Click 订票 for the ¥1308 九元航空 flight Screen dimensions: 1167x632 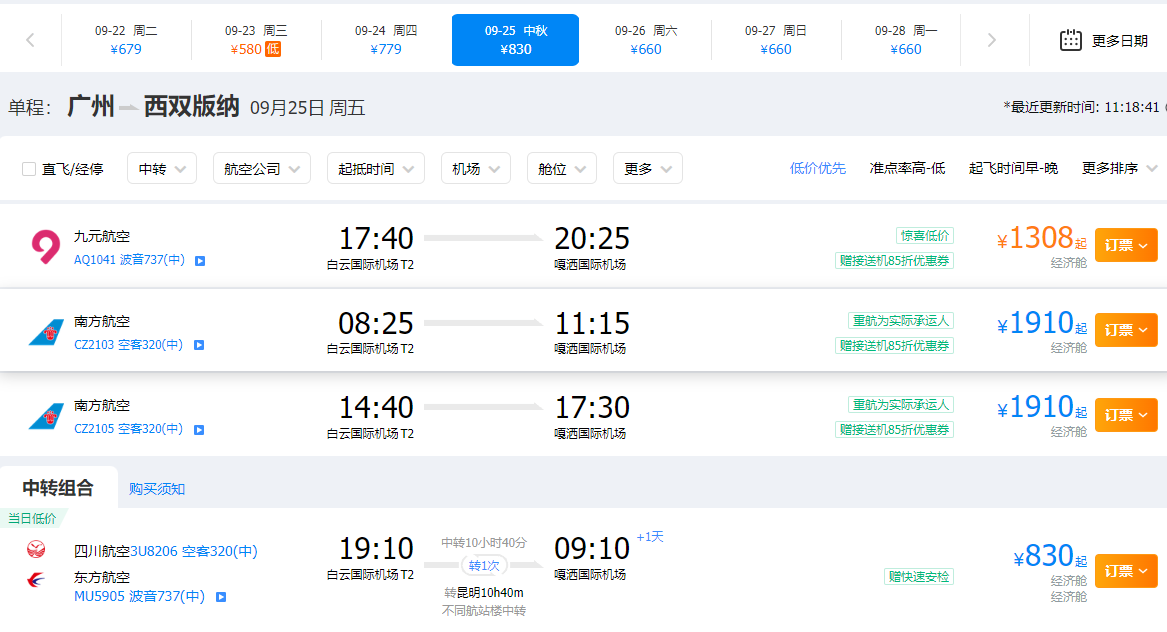[x=1126, y=245]
